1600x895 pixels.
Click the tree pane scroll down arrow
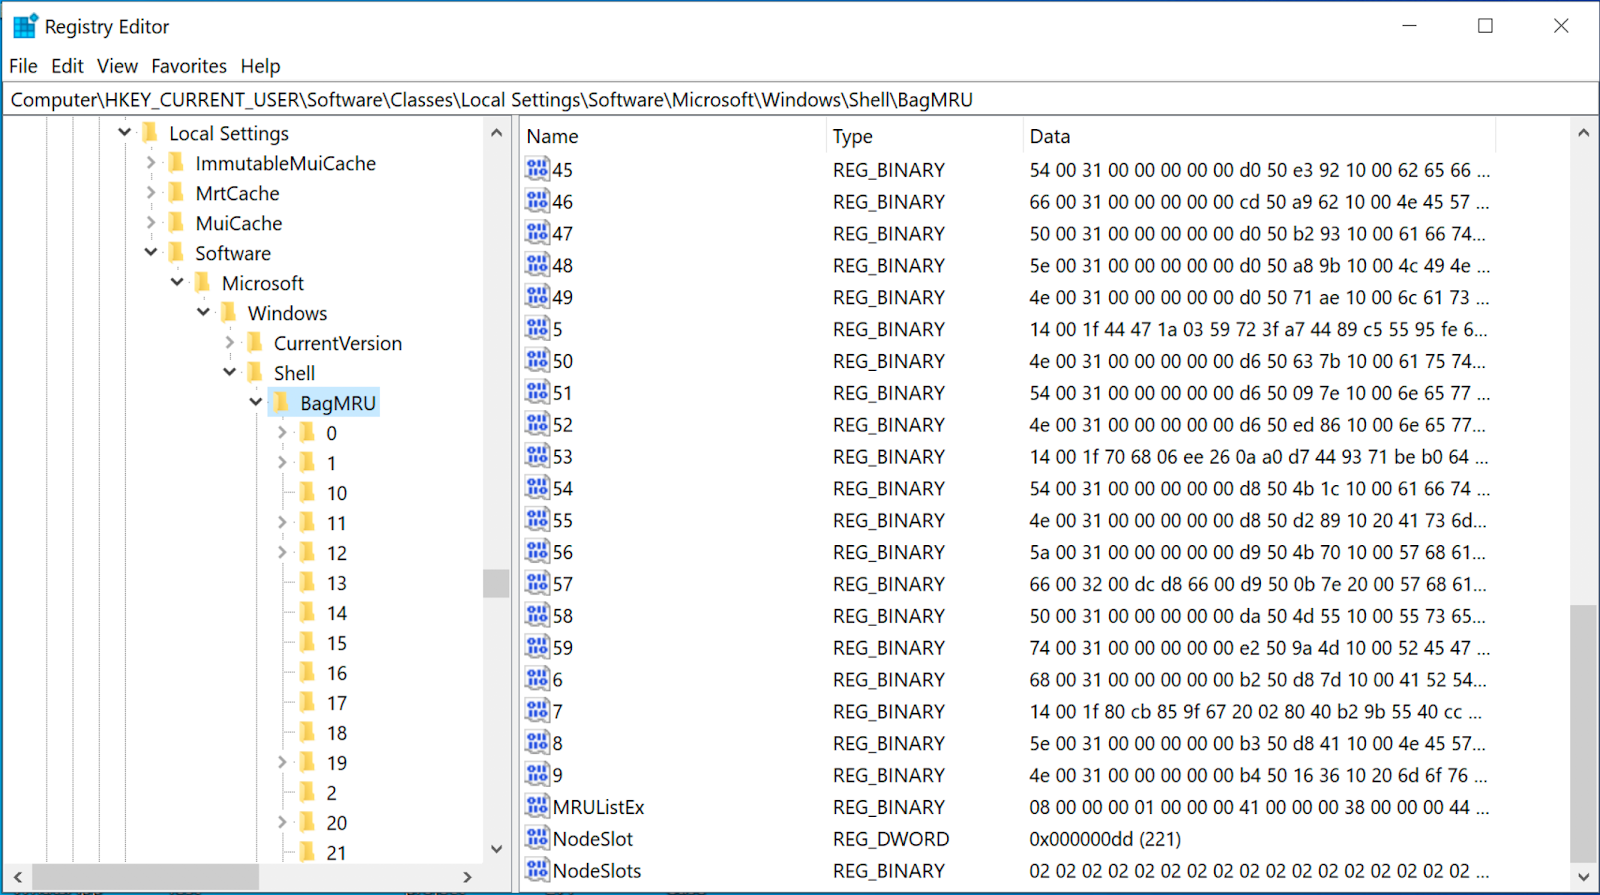(497, 849)
